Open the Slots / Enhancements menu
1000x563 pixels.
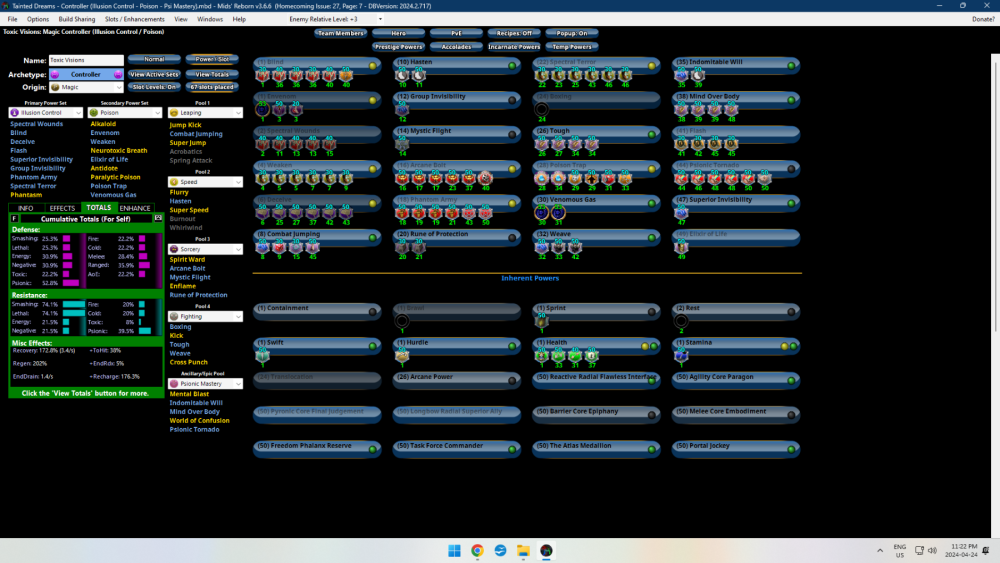134,19
